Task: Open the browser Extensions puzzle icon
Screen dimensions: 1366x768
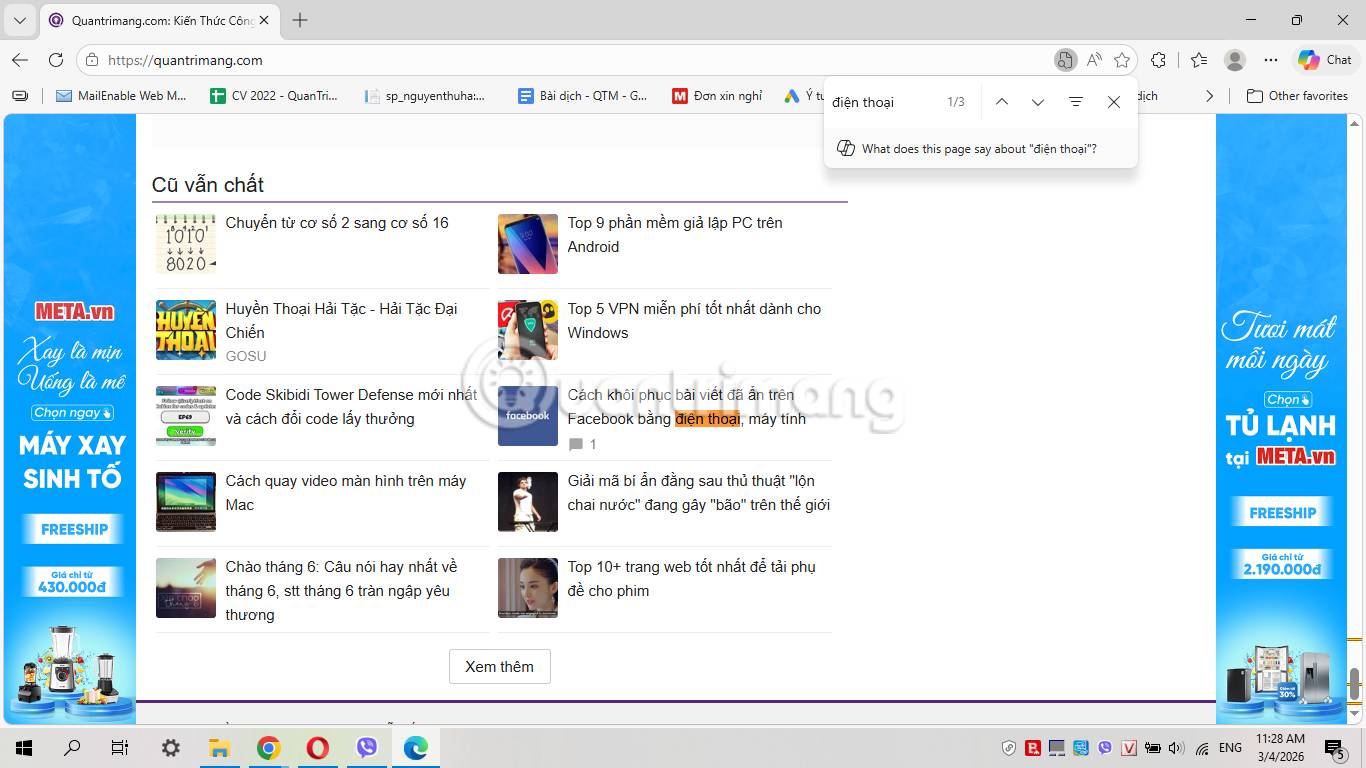Action: pyautogui.click(x=1158, y=60)
